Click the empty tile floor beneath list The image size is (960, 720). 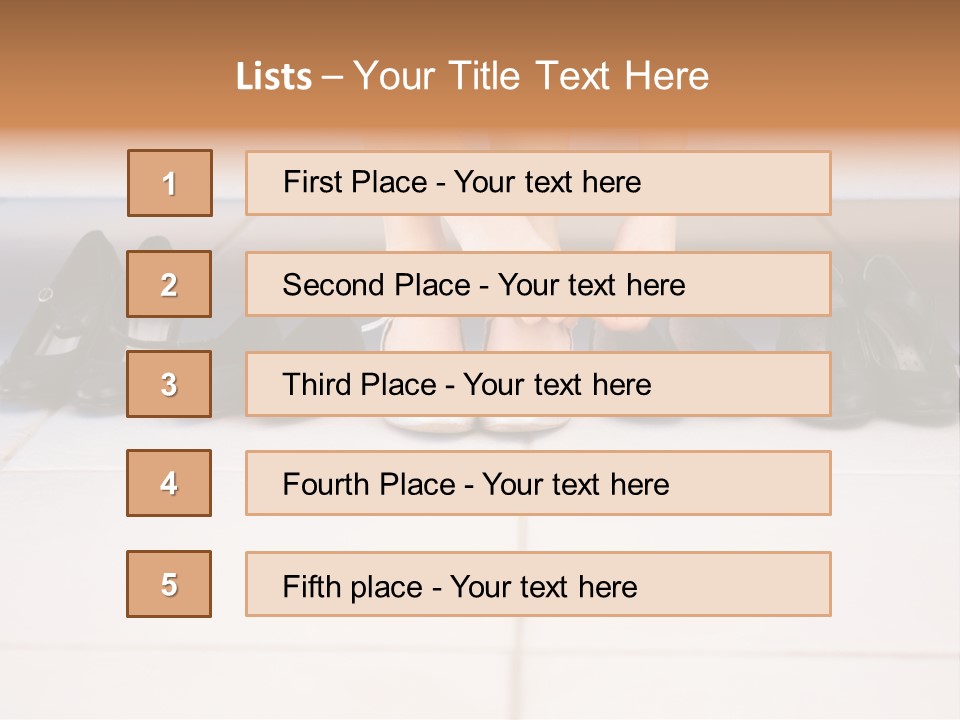click(478, 667)
